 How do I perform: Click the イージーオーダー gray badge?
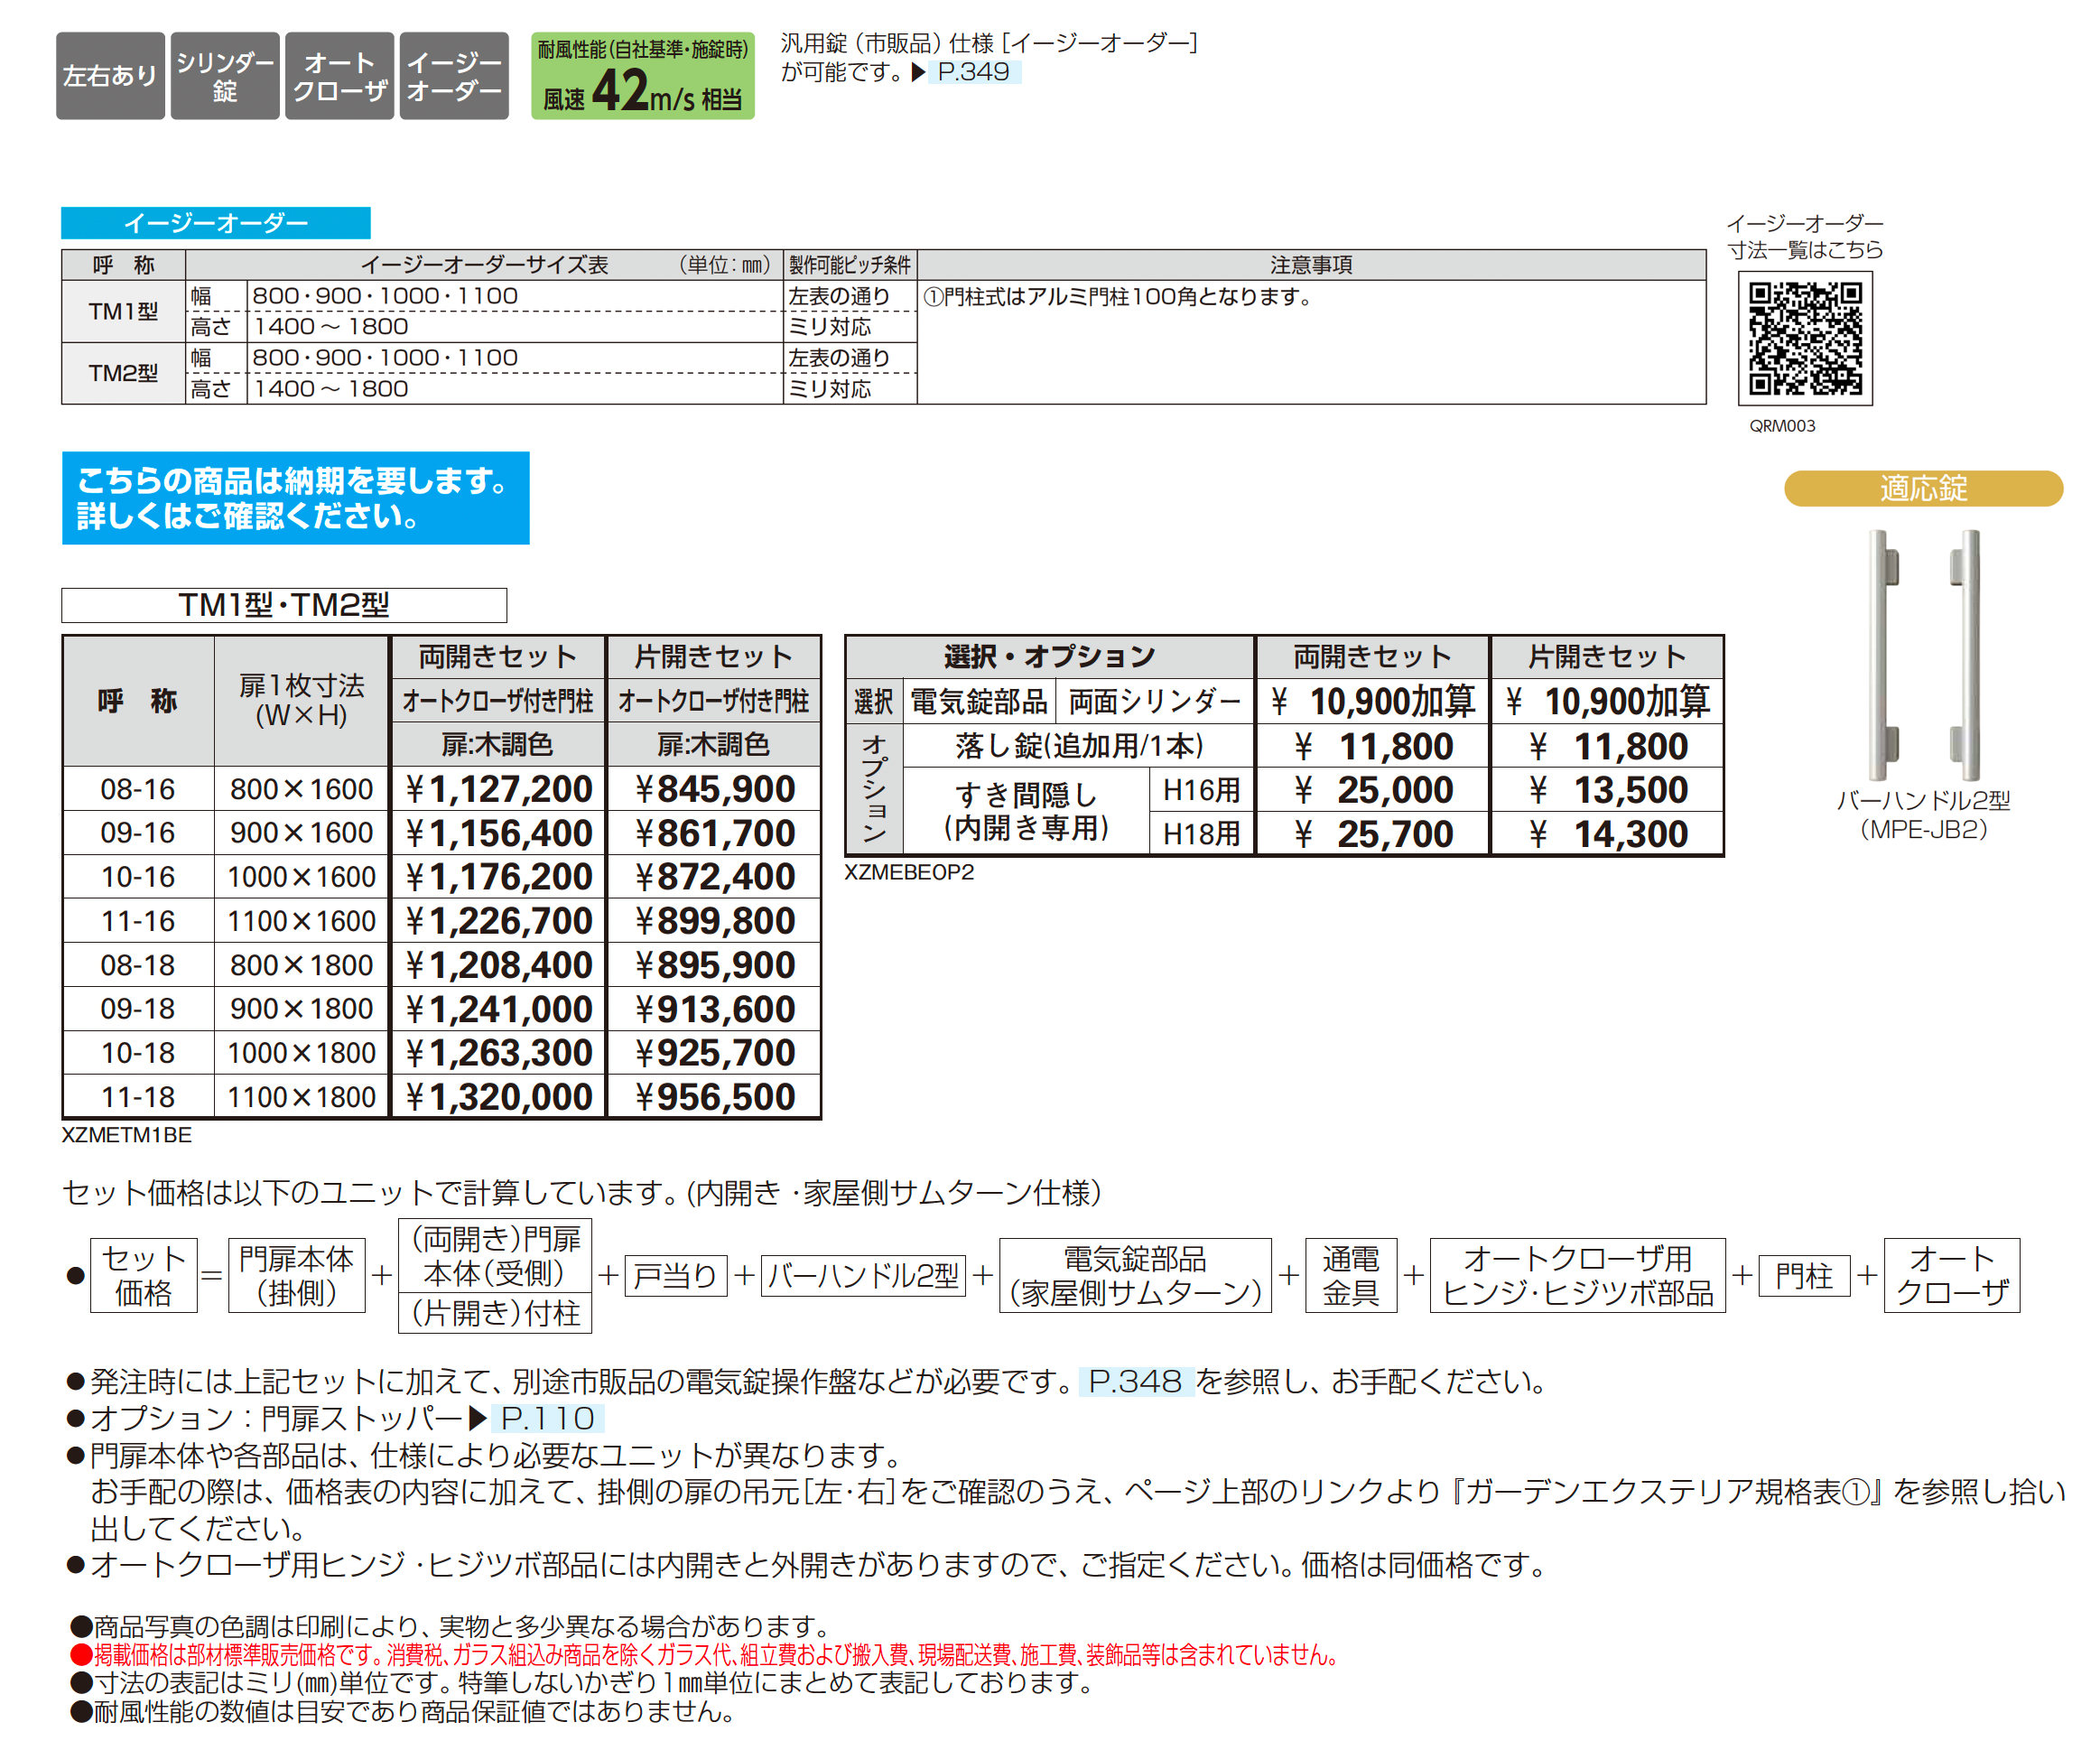[x=454, y=76]
